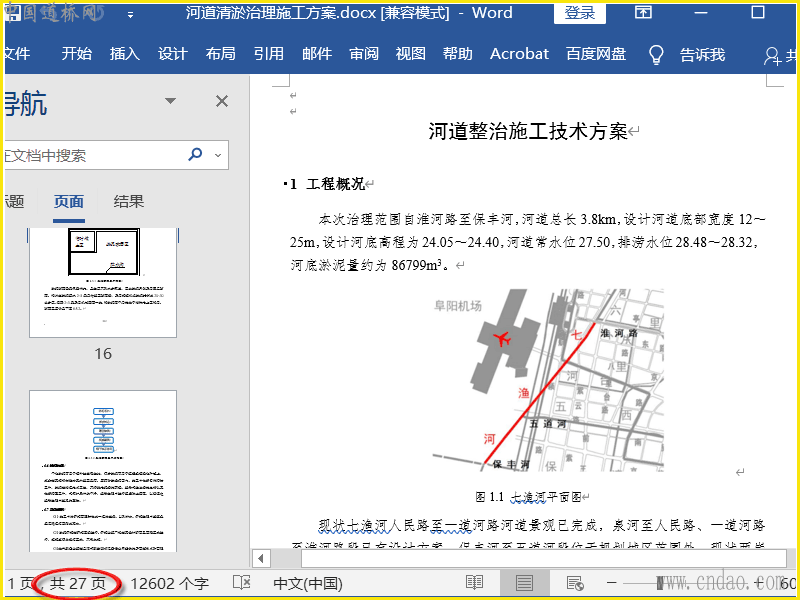Image resolution: width=800 pixels, height=600 pixels.
Task: Close the navigation pane
Action: pos(222,101)
